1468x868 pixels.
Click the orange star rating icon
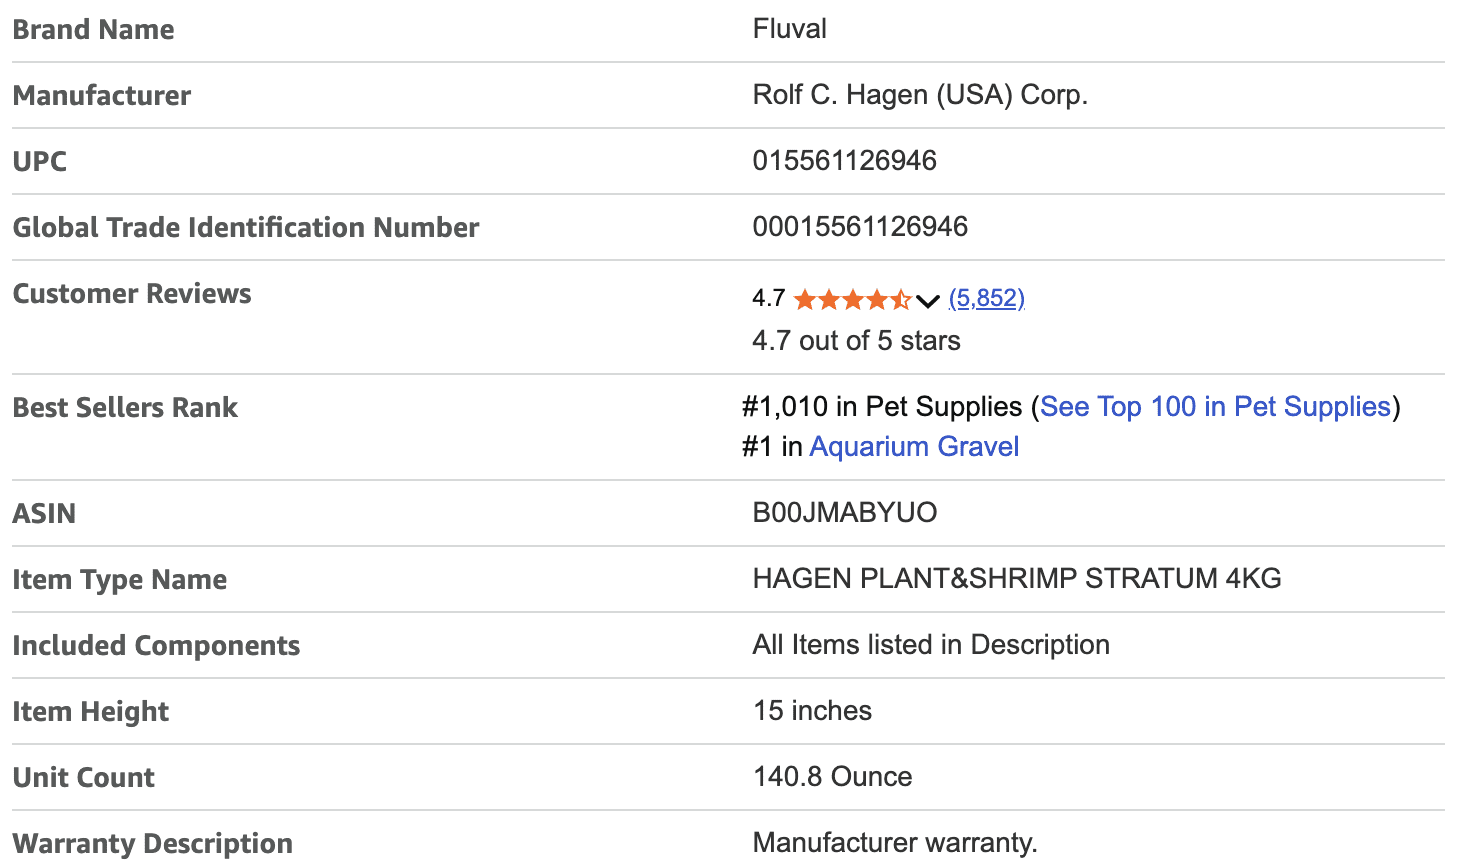tap(852, 299)
